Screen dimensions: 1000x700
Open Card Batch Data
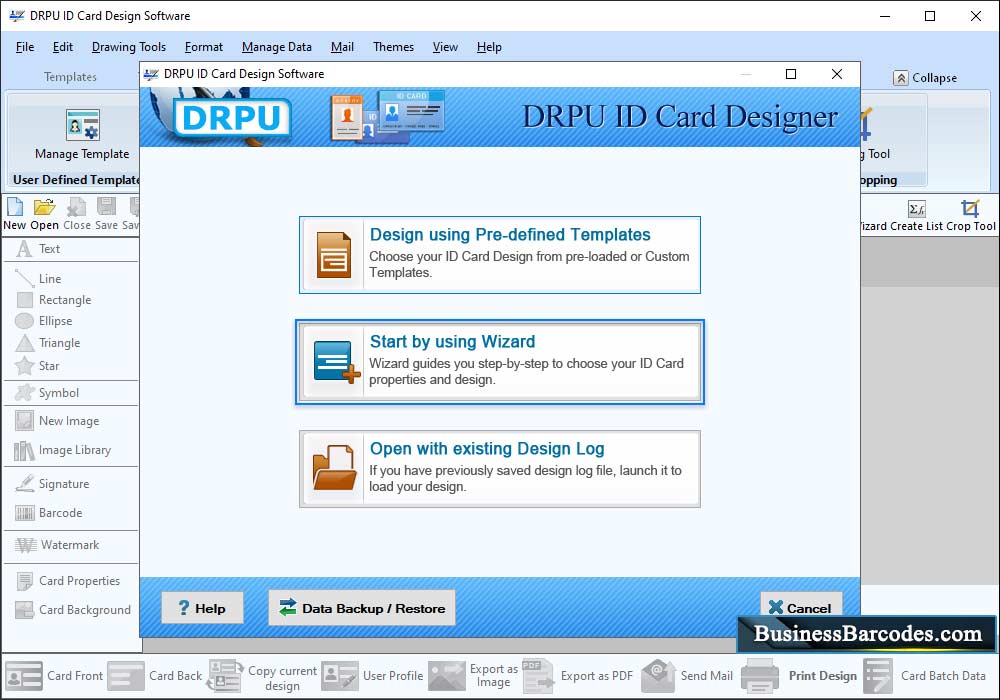[x=925, y=676]
